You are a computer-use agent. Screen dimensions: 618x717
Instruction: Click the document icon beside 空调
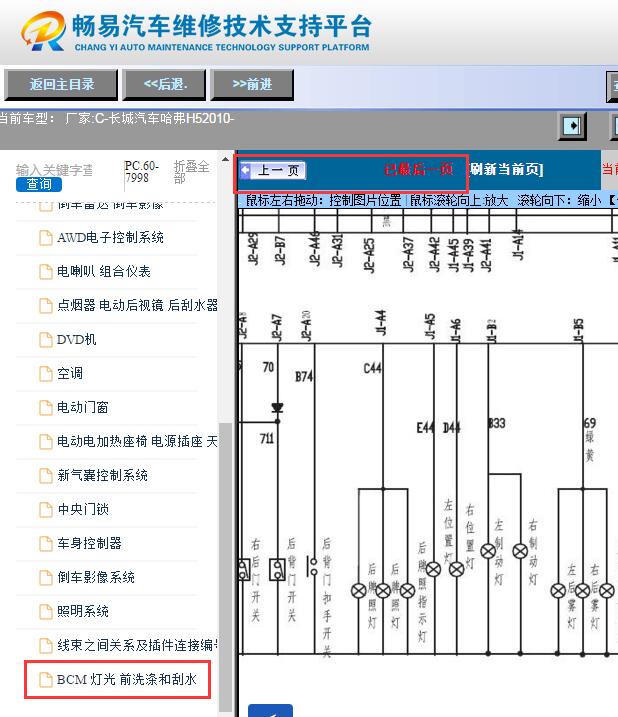tap(46, 374)
